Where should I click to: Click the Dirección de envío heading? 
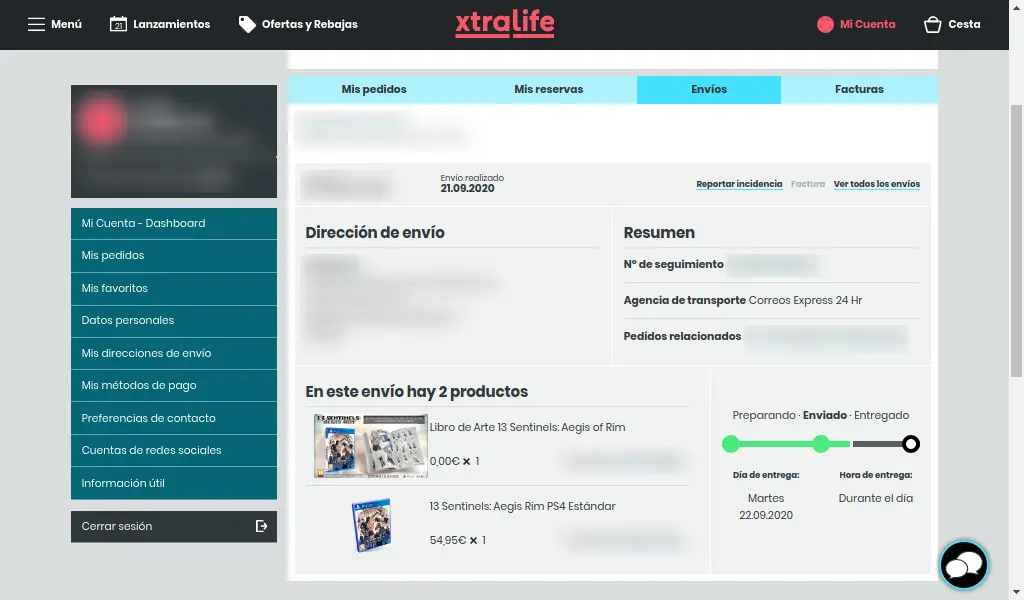[x=375, y=232]
